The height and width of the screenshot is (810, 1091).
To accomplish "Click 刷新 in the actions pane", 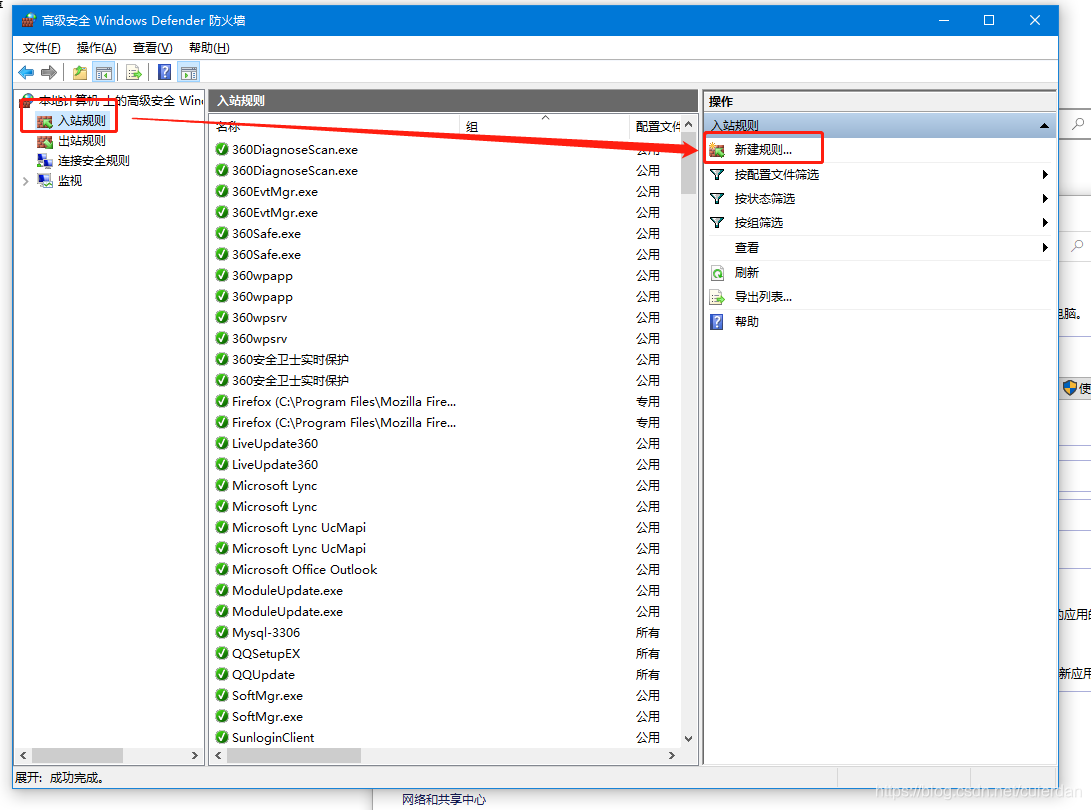I will click(747, 273).
